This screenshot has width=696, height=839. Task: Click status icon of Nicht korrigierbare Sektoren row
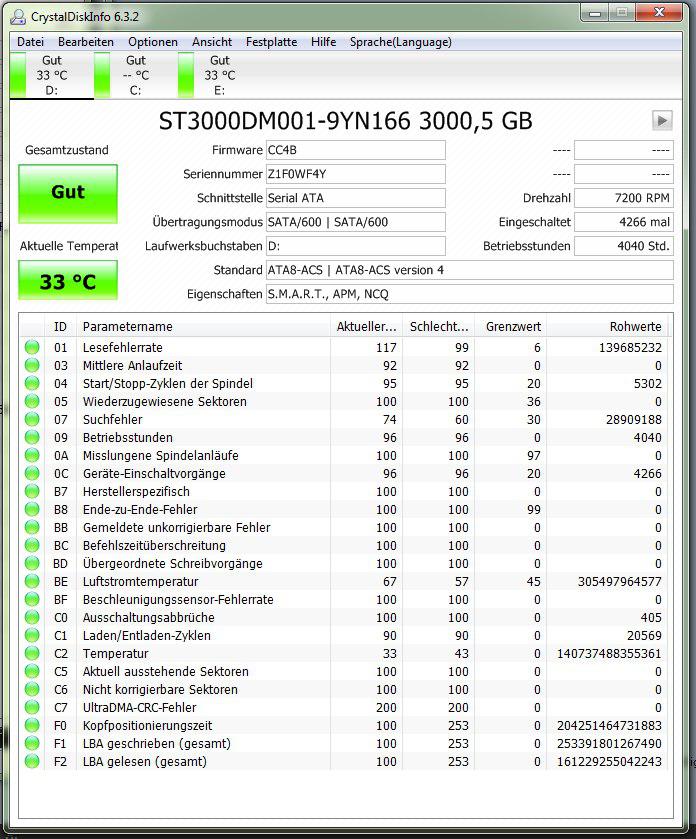[x=32, y=689]
